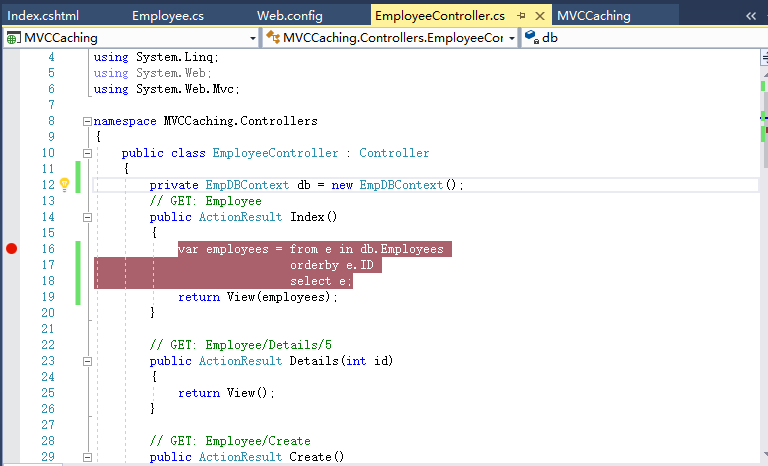Screen dimensions: 768x466
Task: Collapse the EmployeeController class outline
Action: pos(87,153)
